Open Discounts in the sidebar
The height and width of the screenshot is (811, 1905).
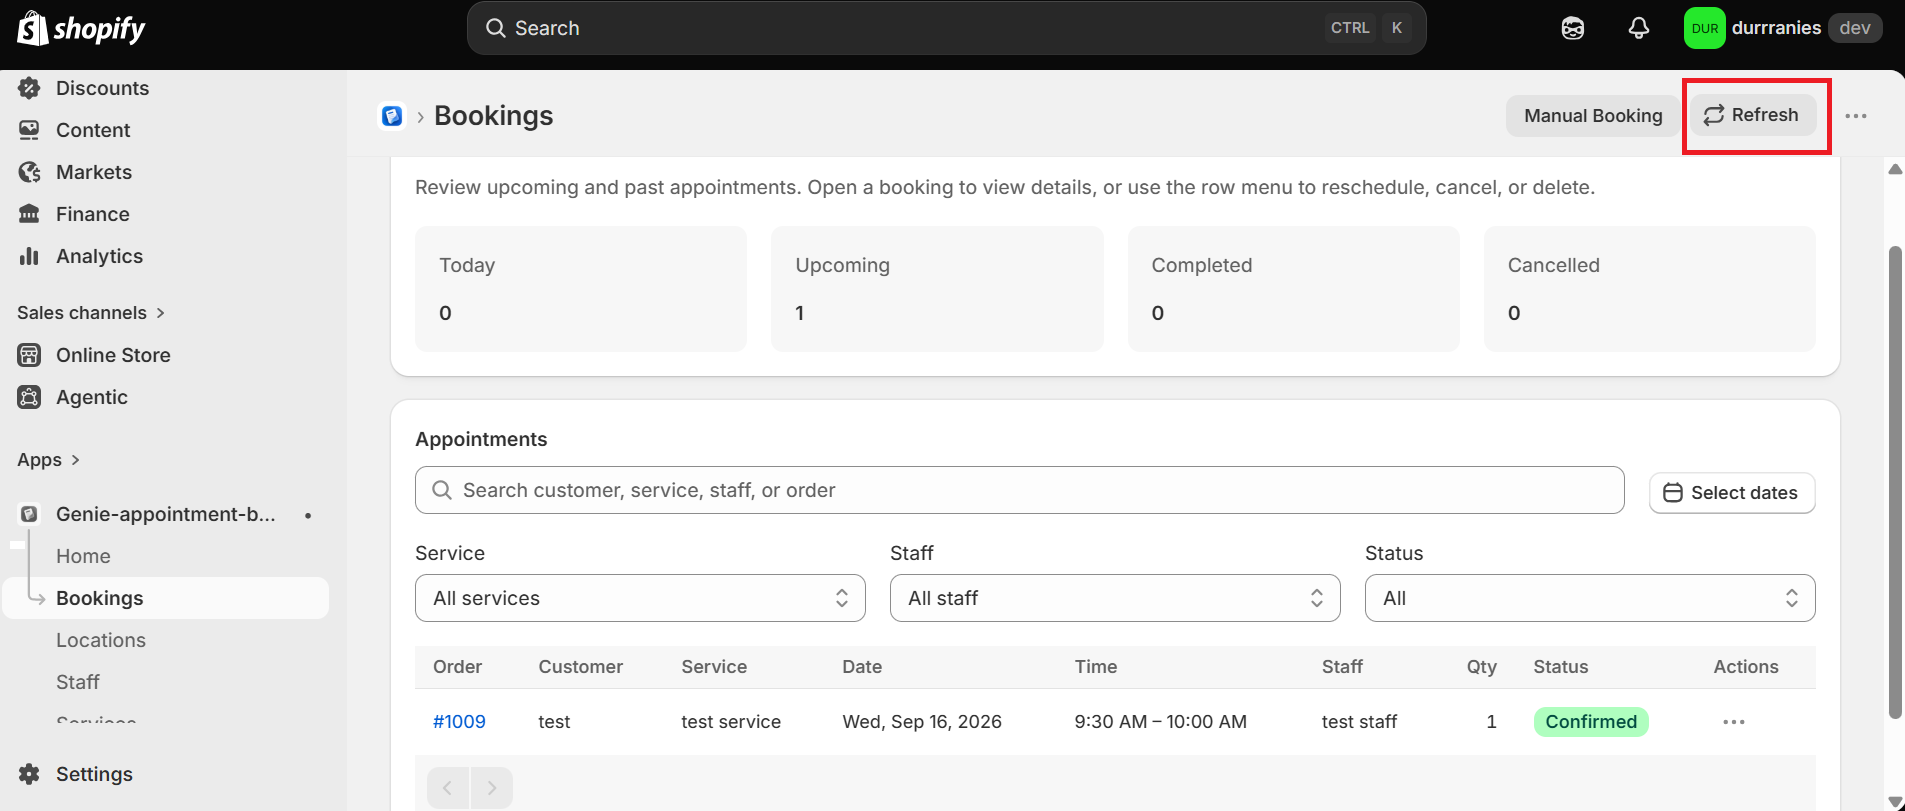[x=102, y=88]
